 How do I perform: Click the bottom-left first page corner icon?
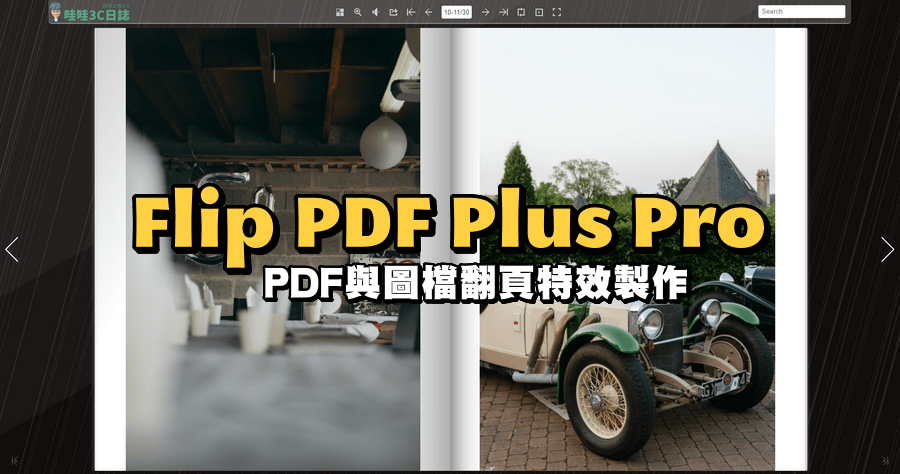coord(14,460)
